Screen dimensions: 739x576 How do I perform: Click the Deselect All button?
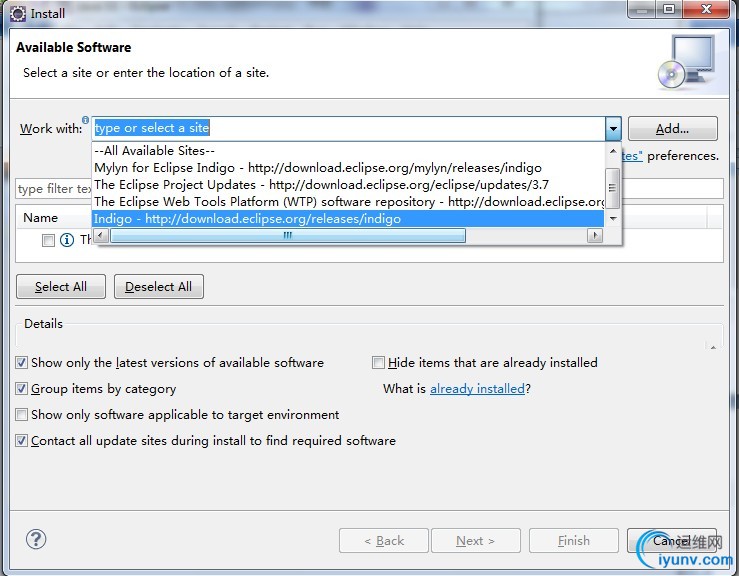[159, 287]
